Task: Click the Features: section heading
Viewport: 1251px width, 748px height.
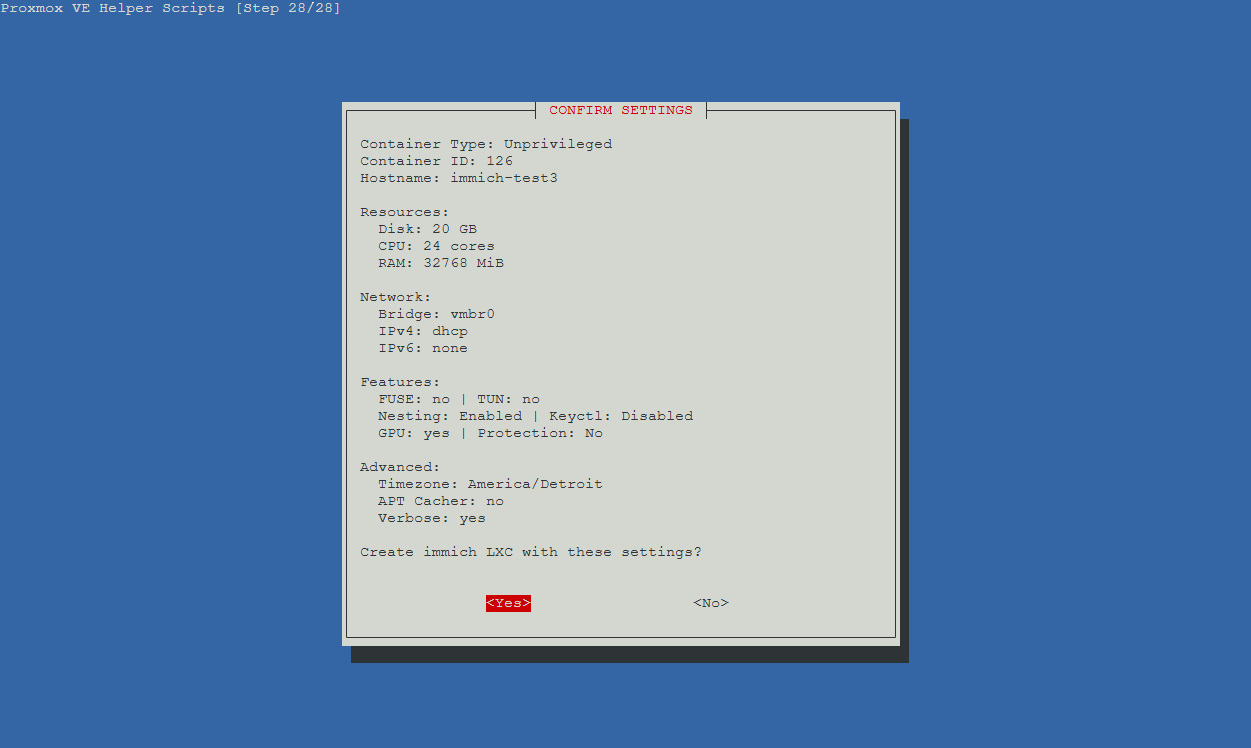Action: (401, 382)
